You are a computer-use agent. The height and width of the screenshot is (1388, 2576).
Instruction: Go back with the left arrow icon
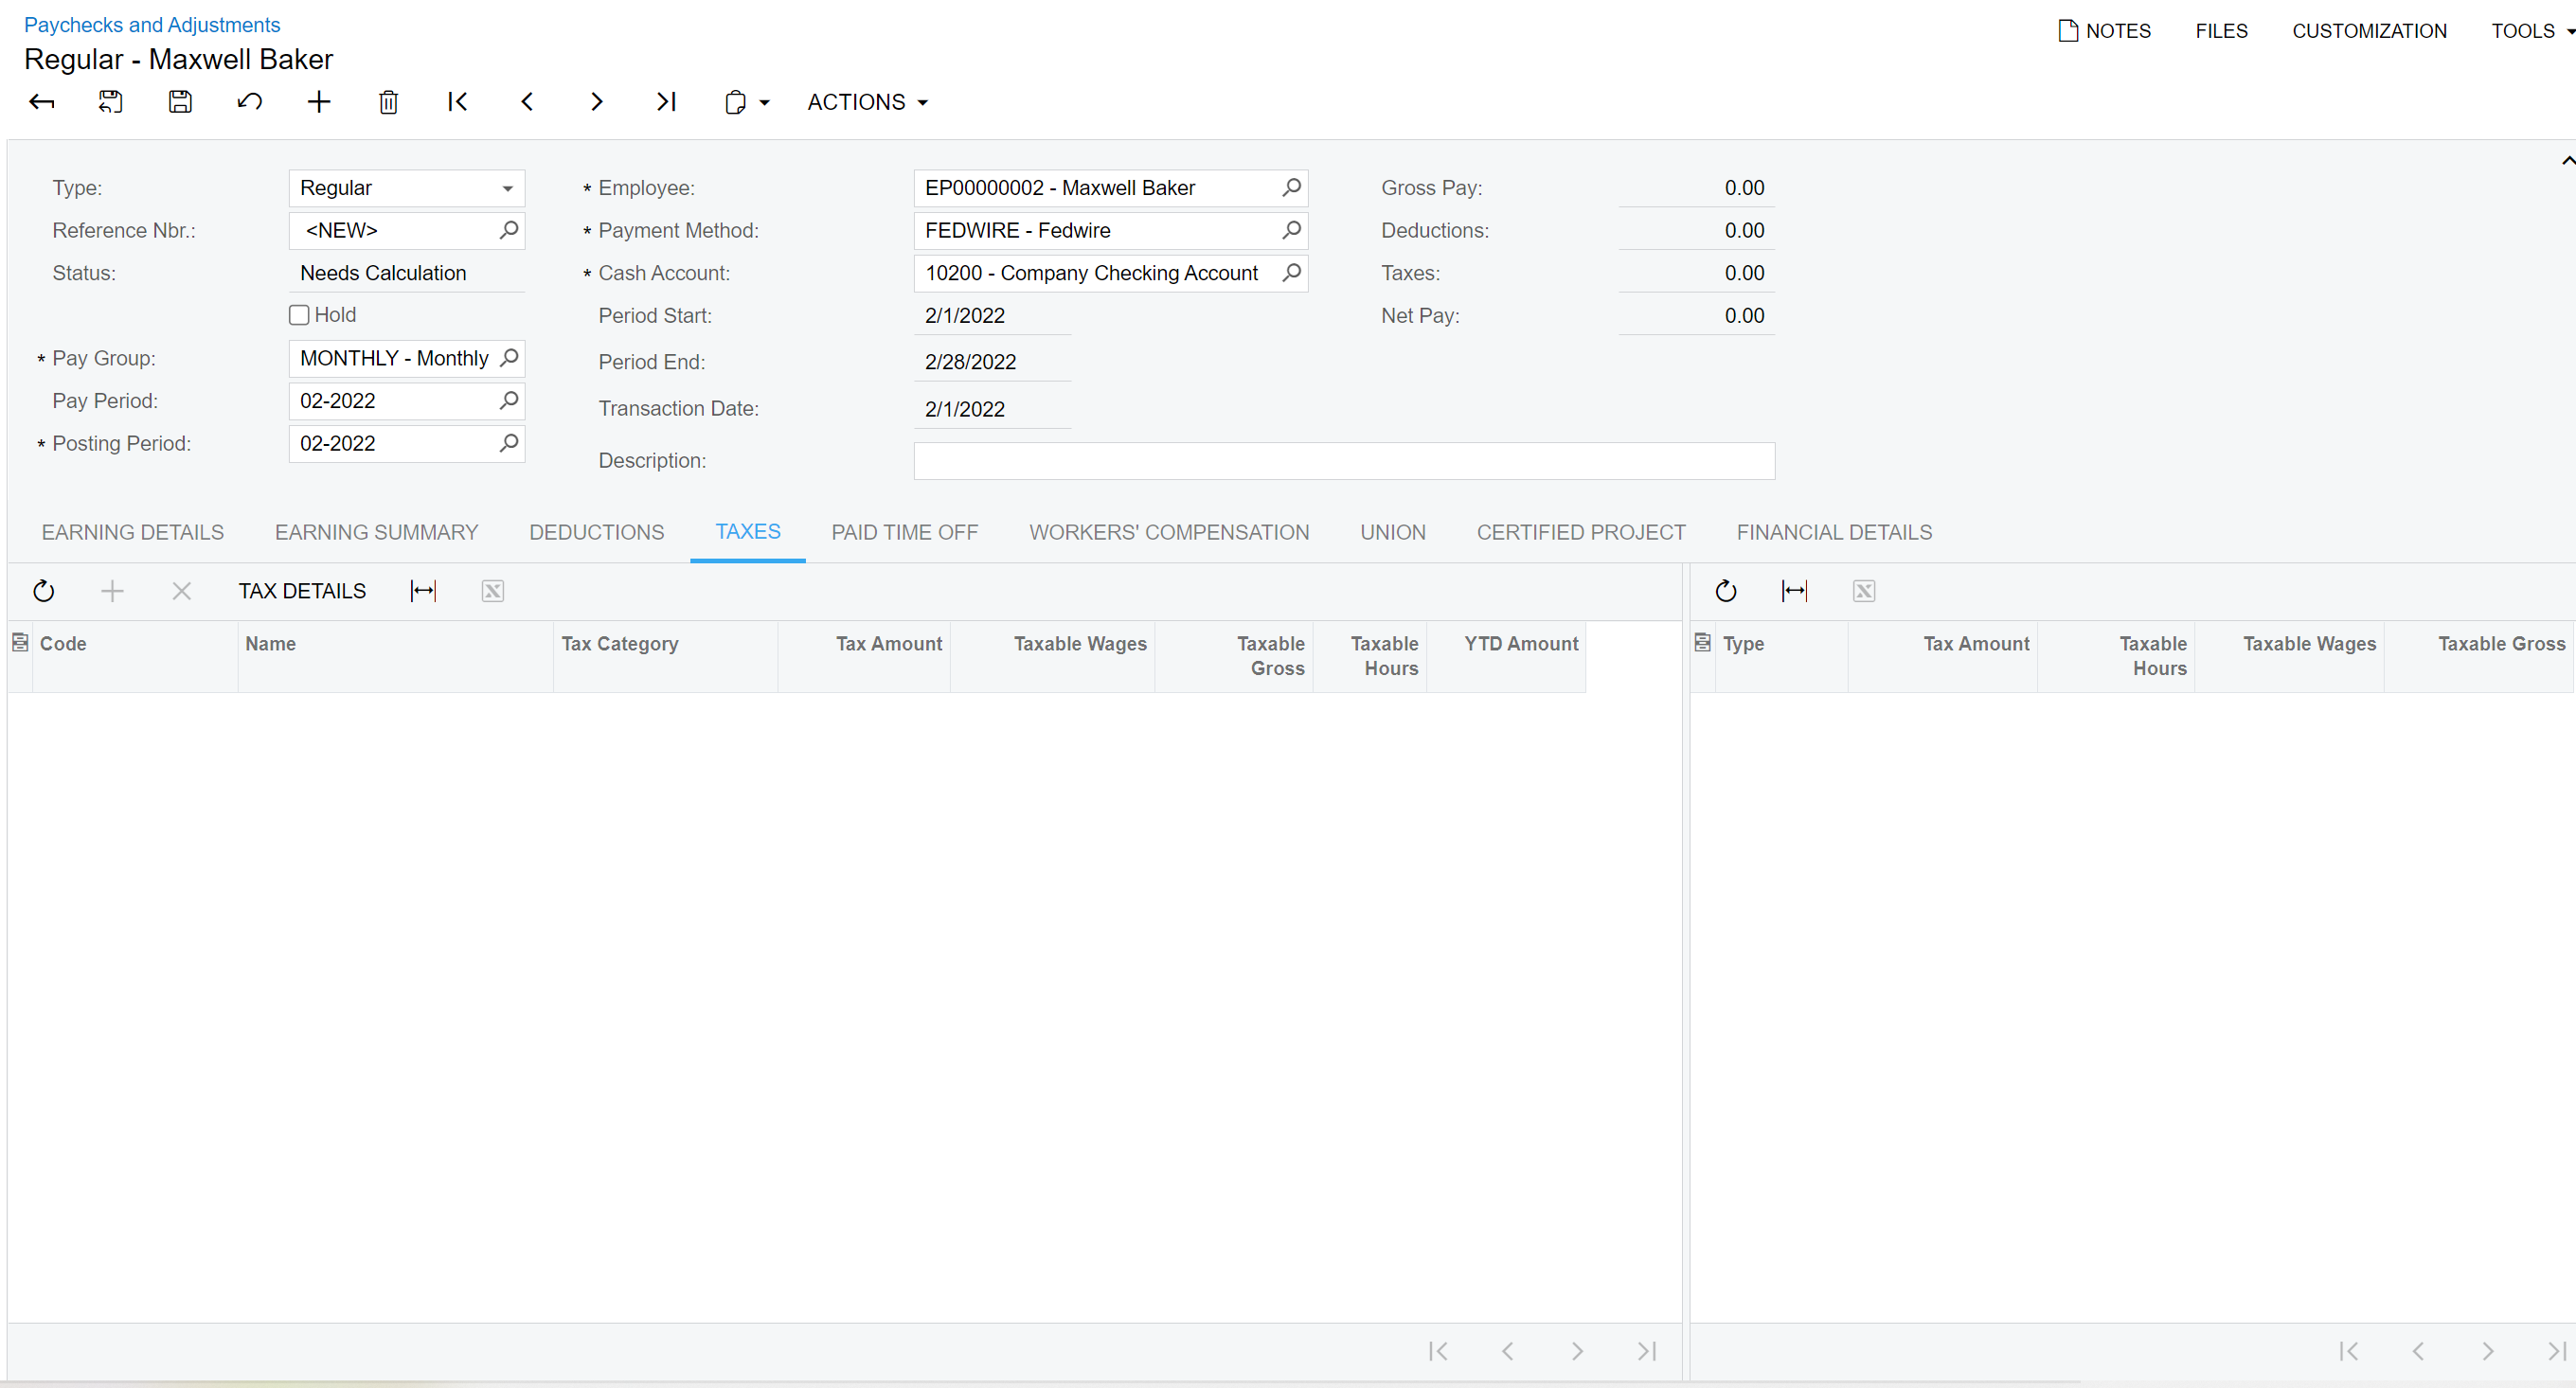tap(41, 102)
